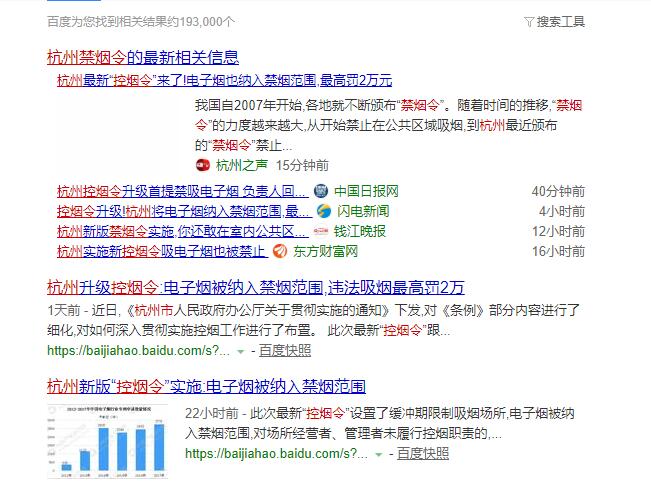
Task: Expand dropdown arrow under the 杭州升级控烟令 result
Action: [x=240, y=351]
